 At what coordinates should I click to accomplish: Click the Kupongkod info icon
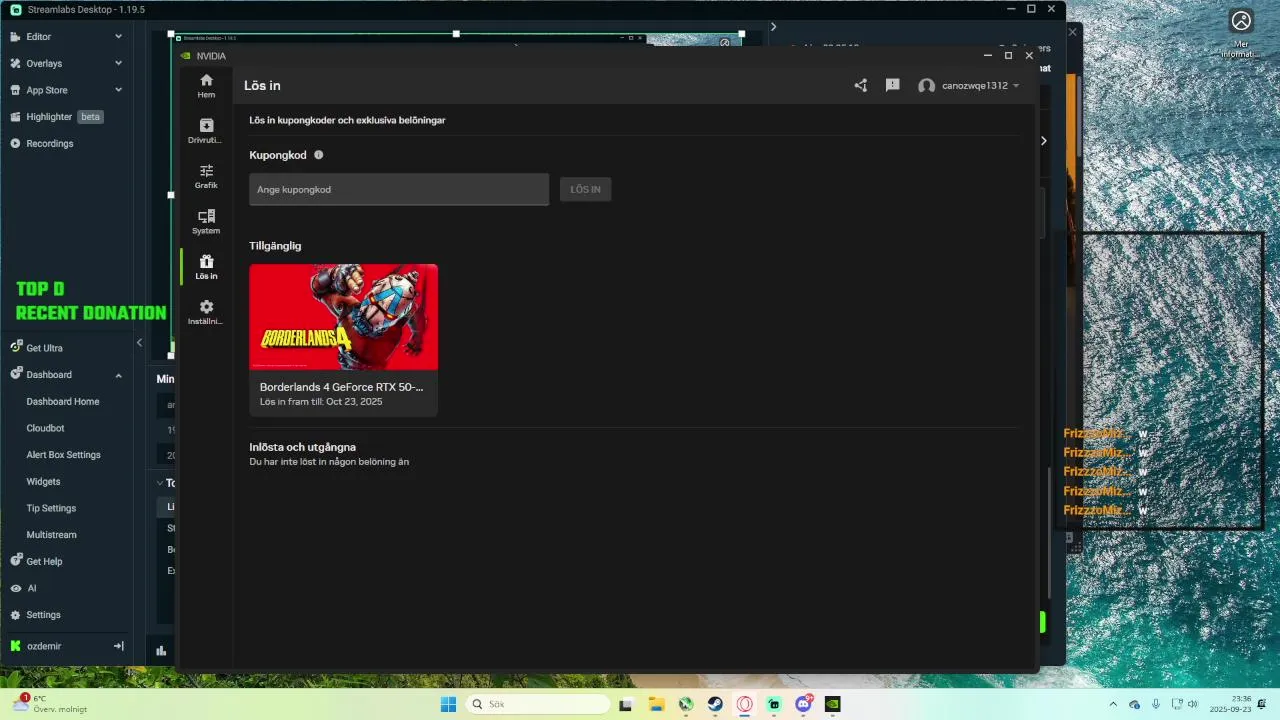click(x=319, y=155)
